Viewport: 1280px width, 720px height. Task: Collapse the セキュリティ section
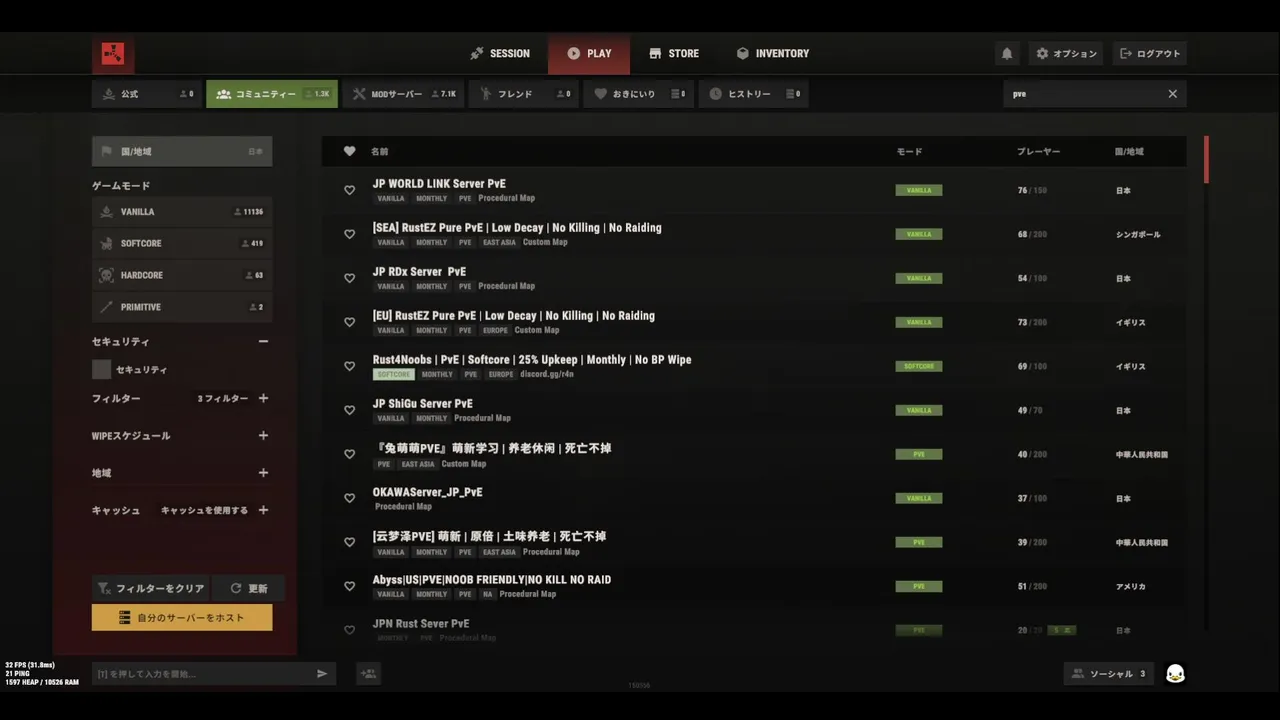[263, 341]
